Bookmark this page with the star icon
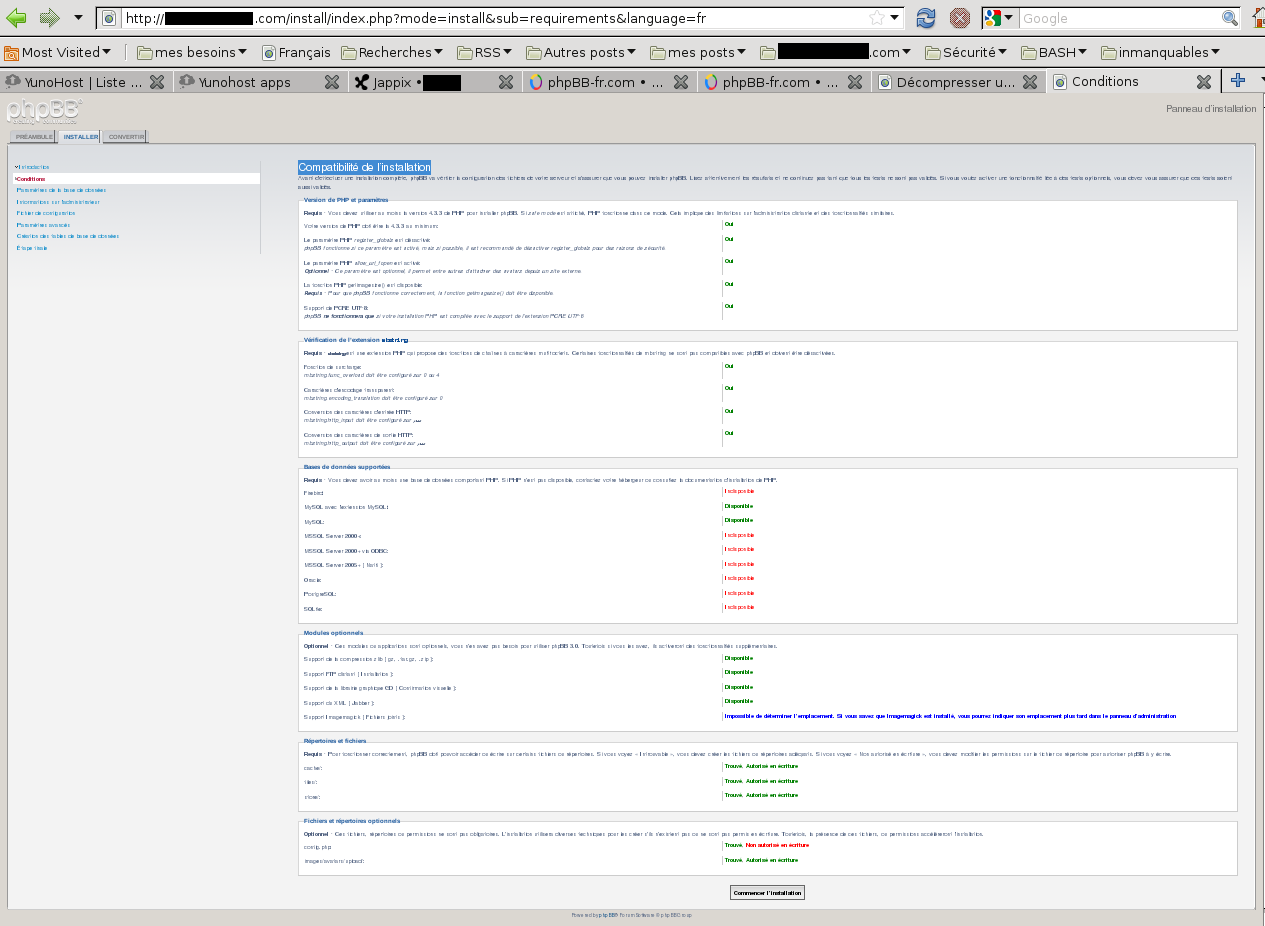This screenshot has height=926, width=1265. [x=876, y=18]
